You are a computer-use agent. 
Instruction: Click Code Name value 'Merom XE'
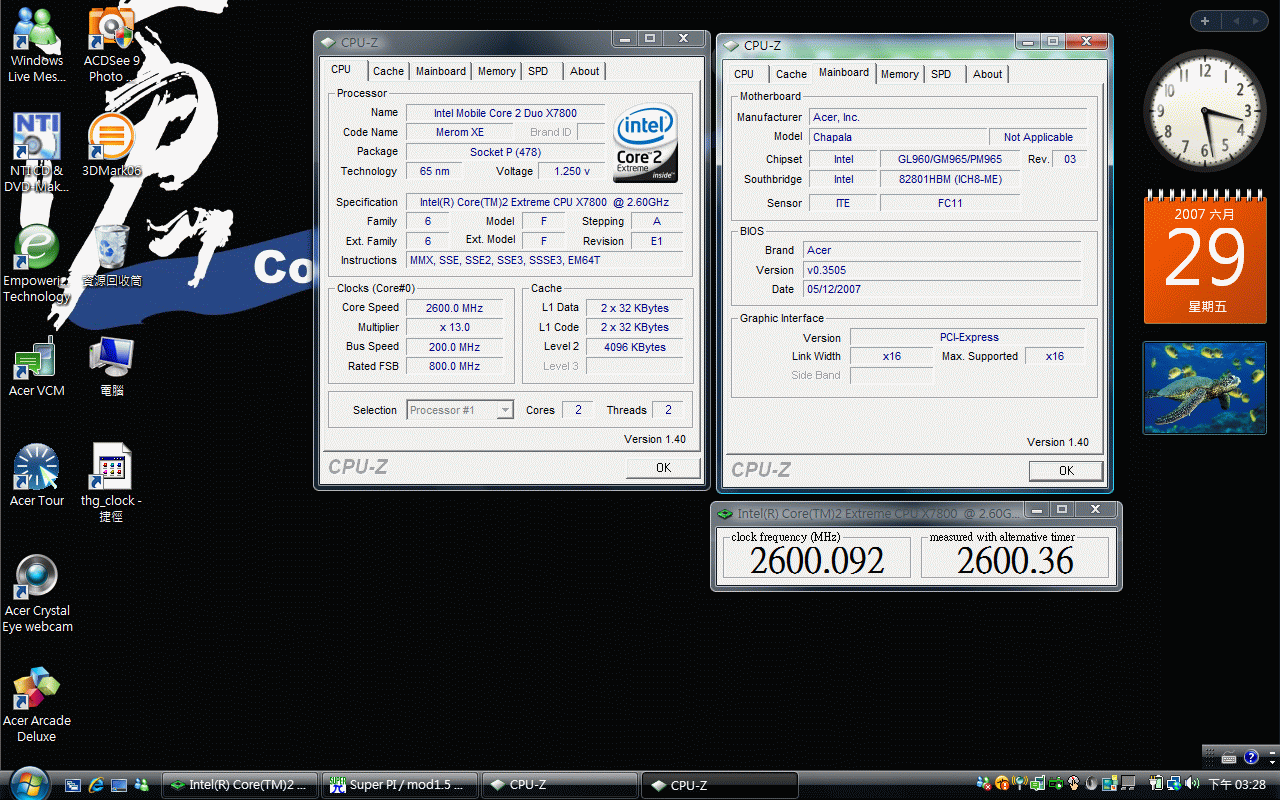[460, 132]
